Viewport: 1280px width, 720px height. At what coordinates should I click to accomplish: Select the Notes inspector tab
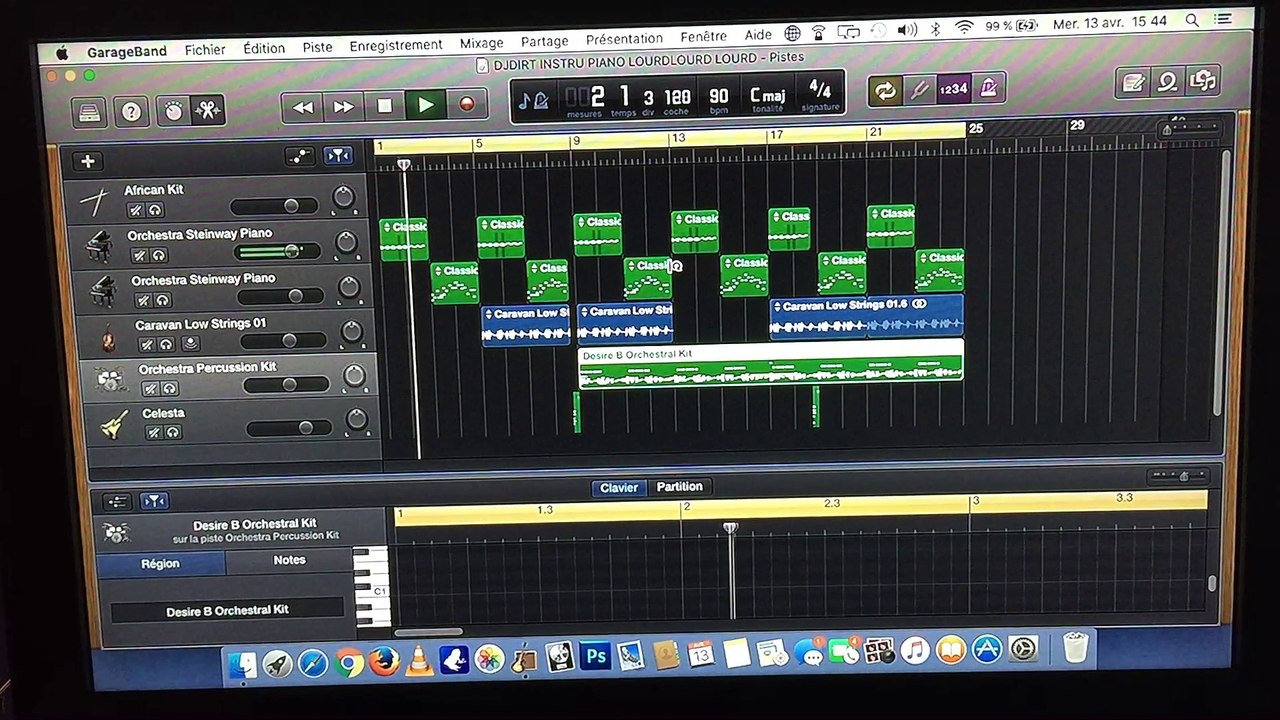[289, 561]
